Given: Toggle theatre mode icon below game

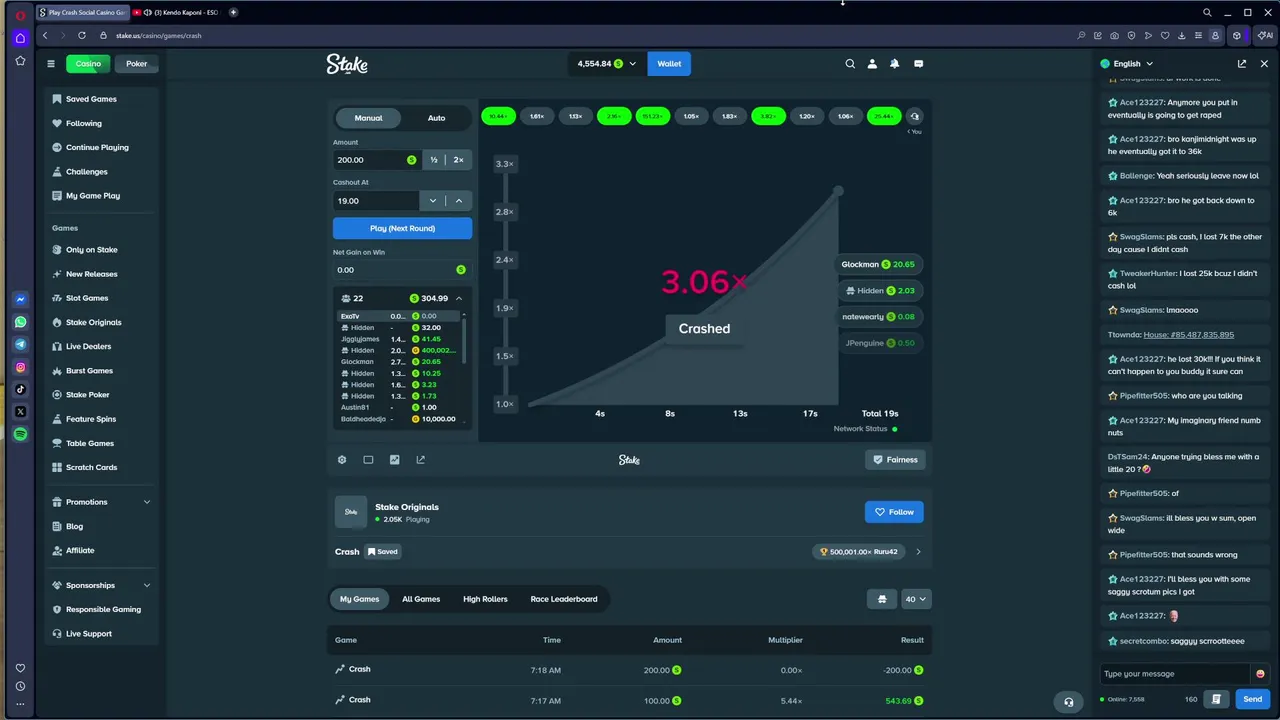Looking at the screenshot, I should [x=368, y=460].
